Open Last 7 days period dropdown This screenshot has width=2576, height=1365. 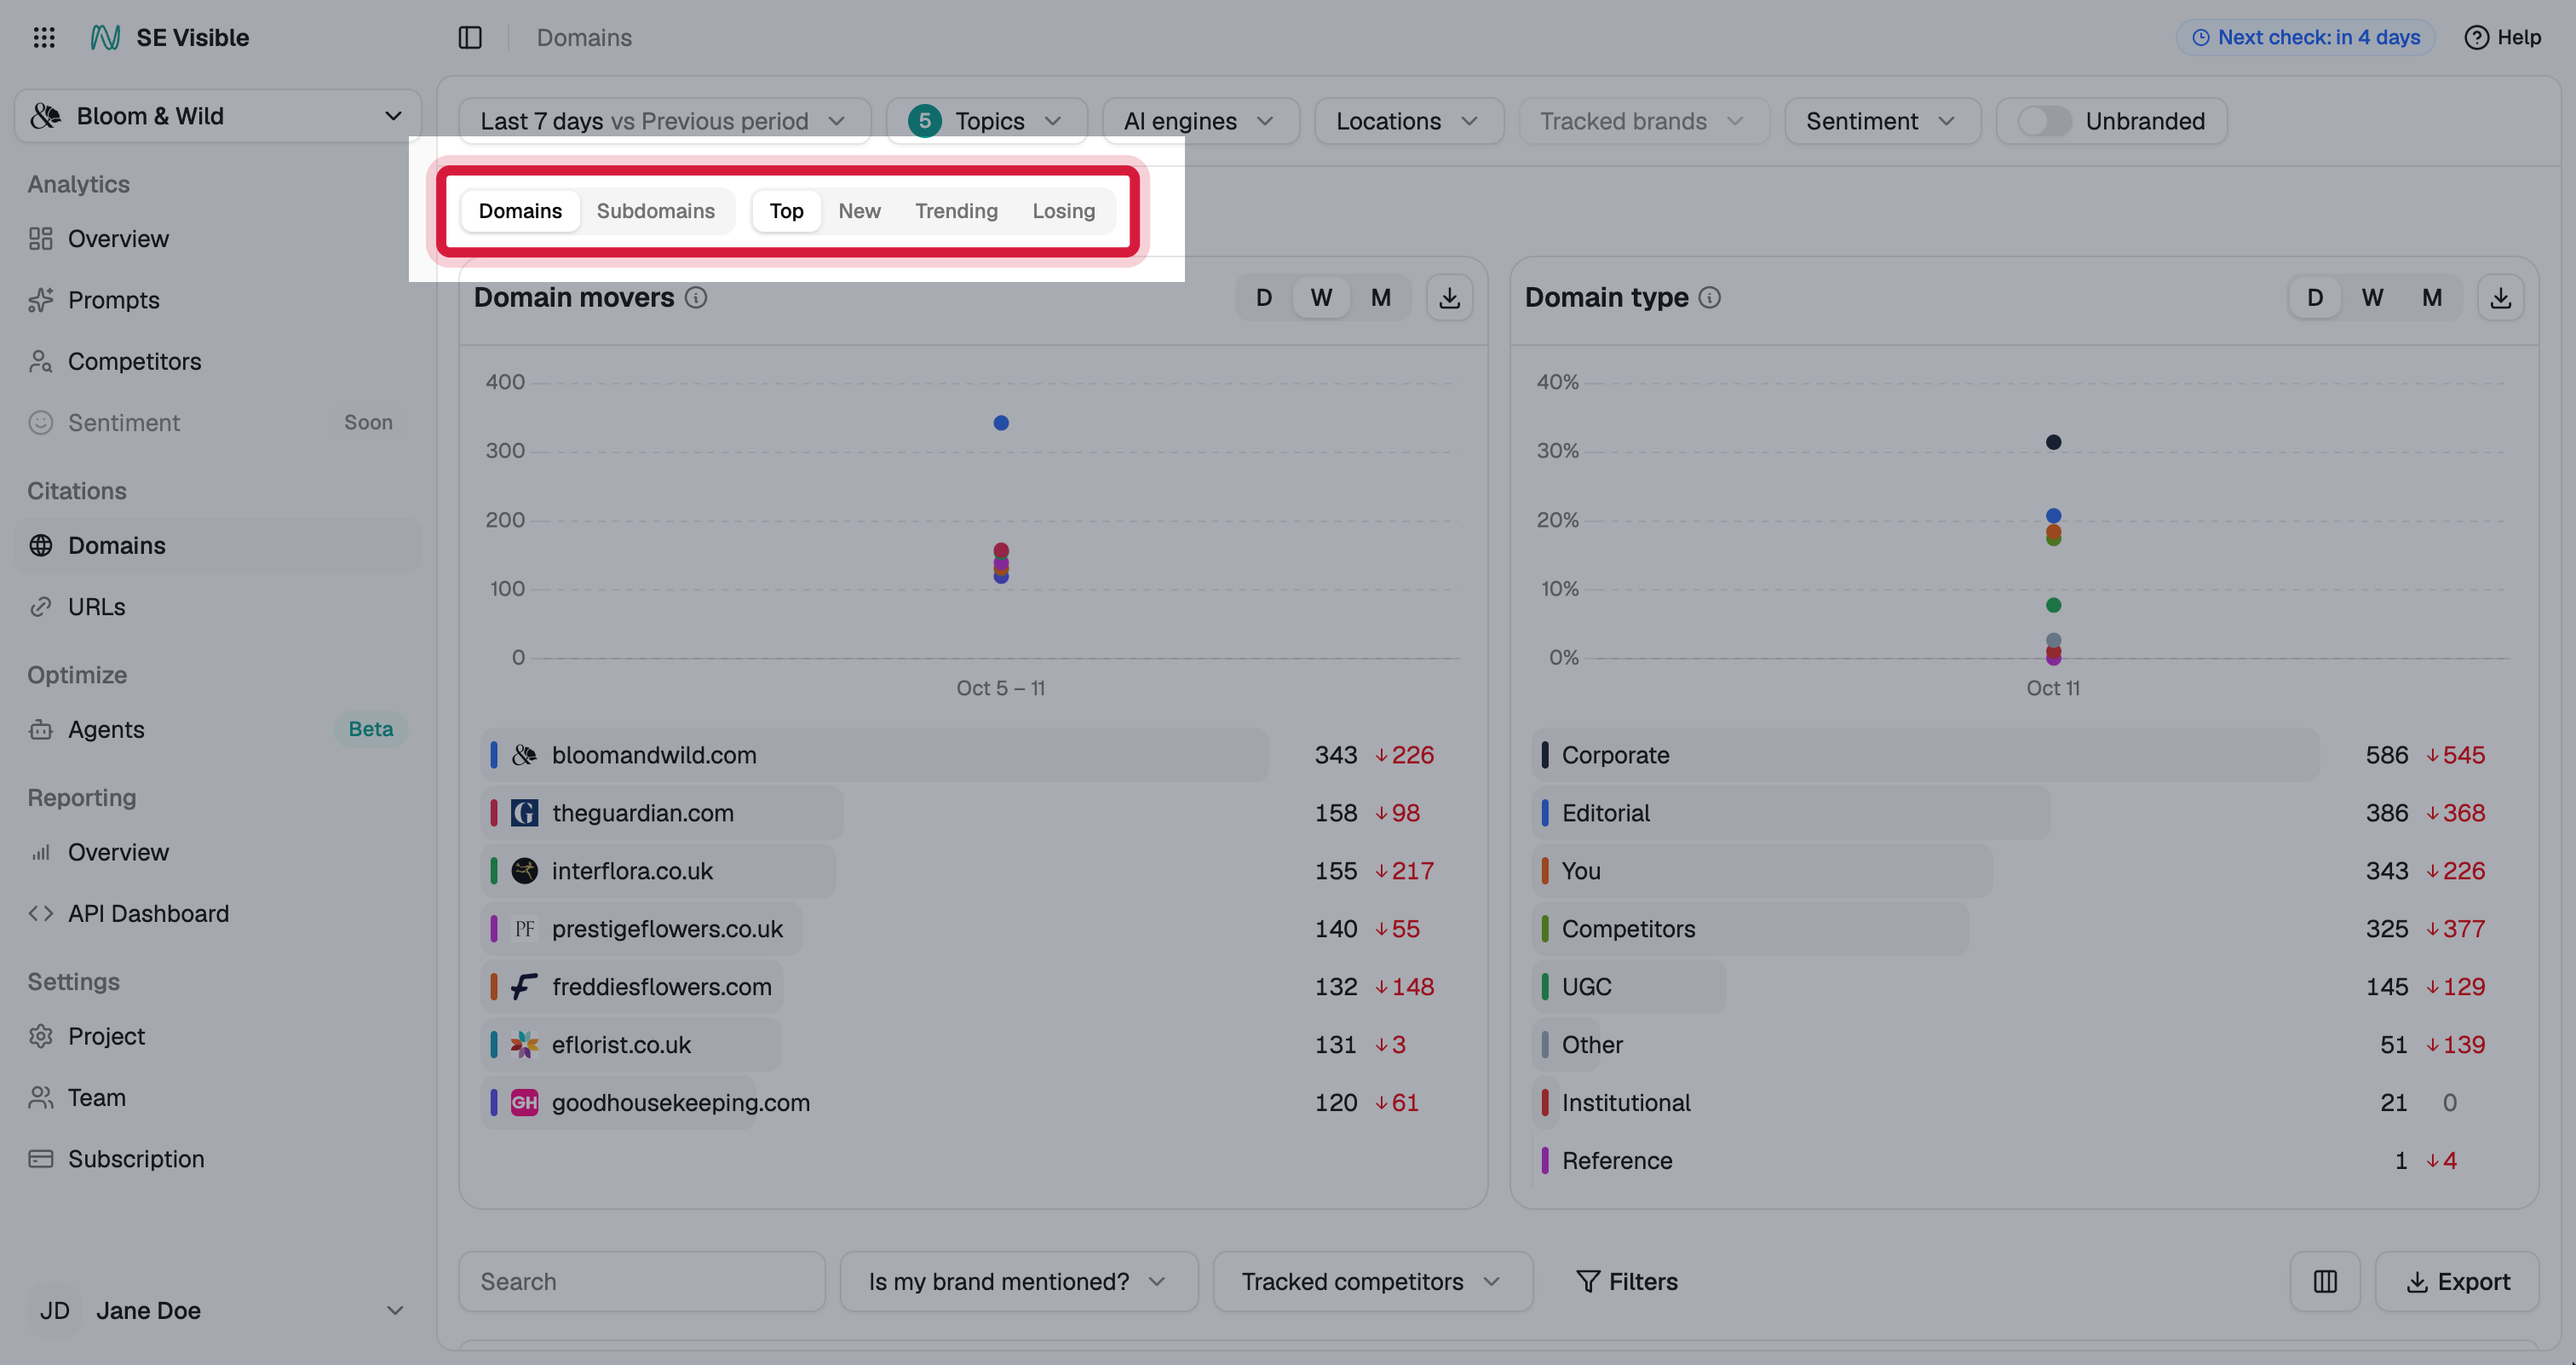point(664,121)
